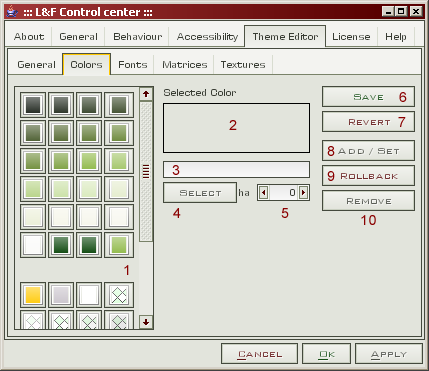Click the scrollbar up arrow in color palette
429x371 pixels.
146,94
